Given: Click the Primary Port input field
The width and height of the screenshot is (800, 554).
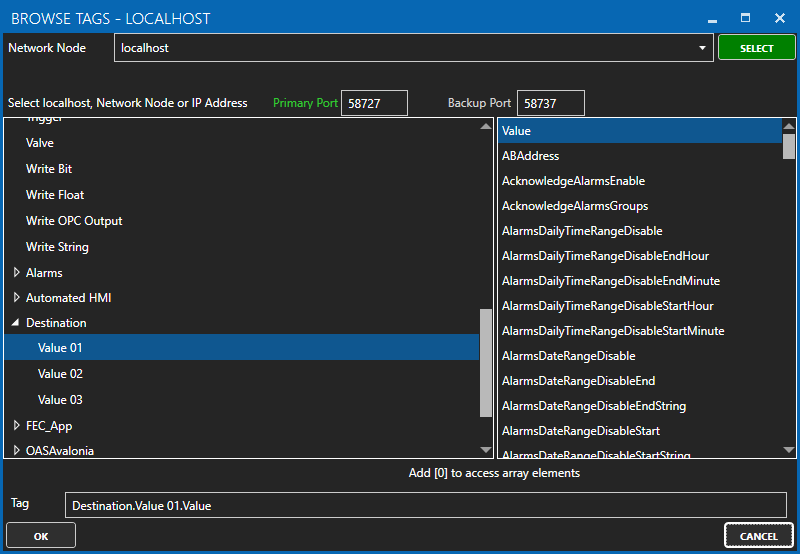Looking at the screenshot, I should point(374,103).
